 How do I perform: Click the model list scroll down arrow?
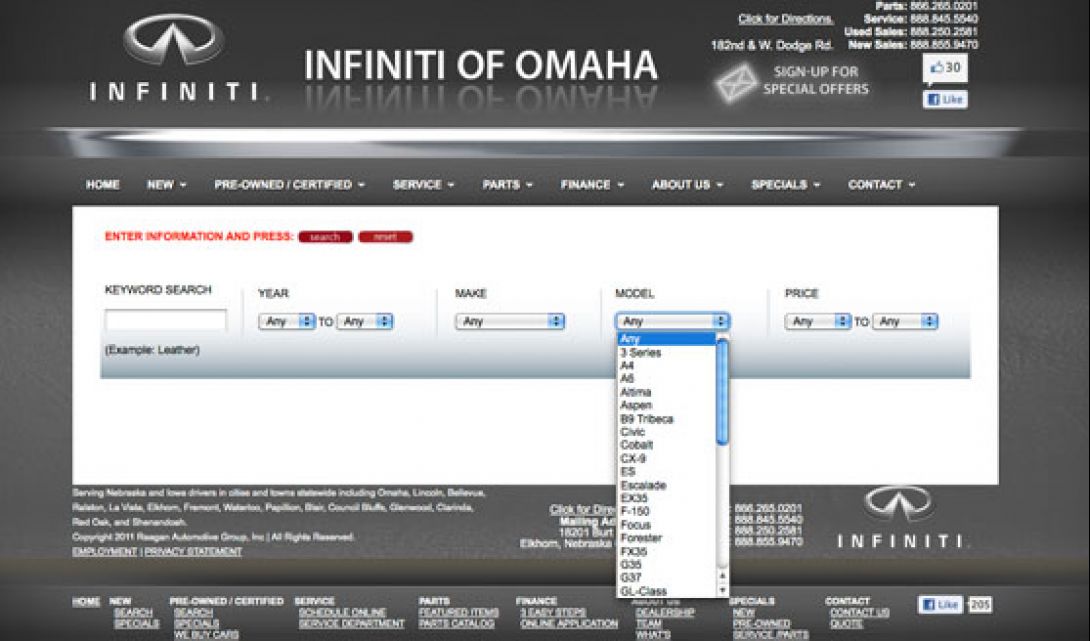pos(722,590)
